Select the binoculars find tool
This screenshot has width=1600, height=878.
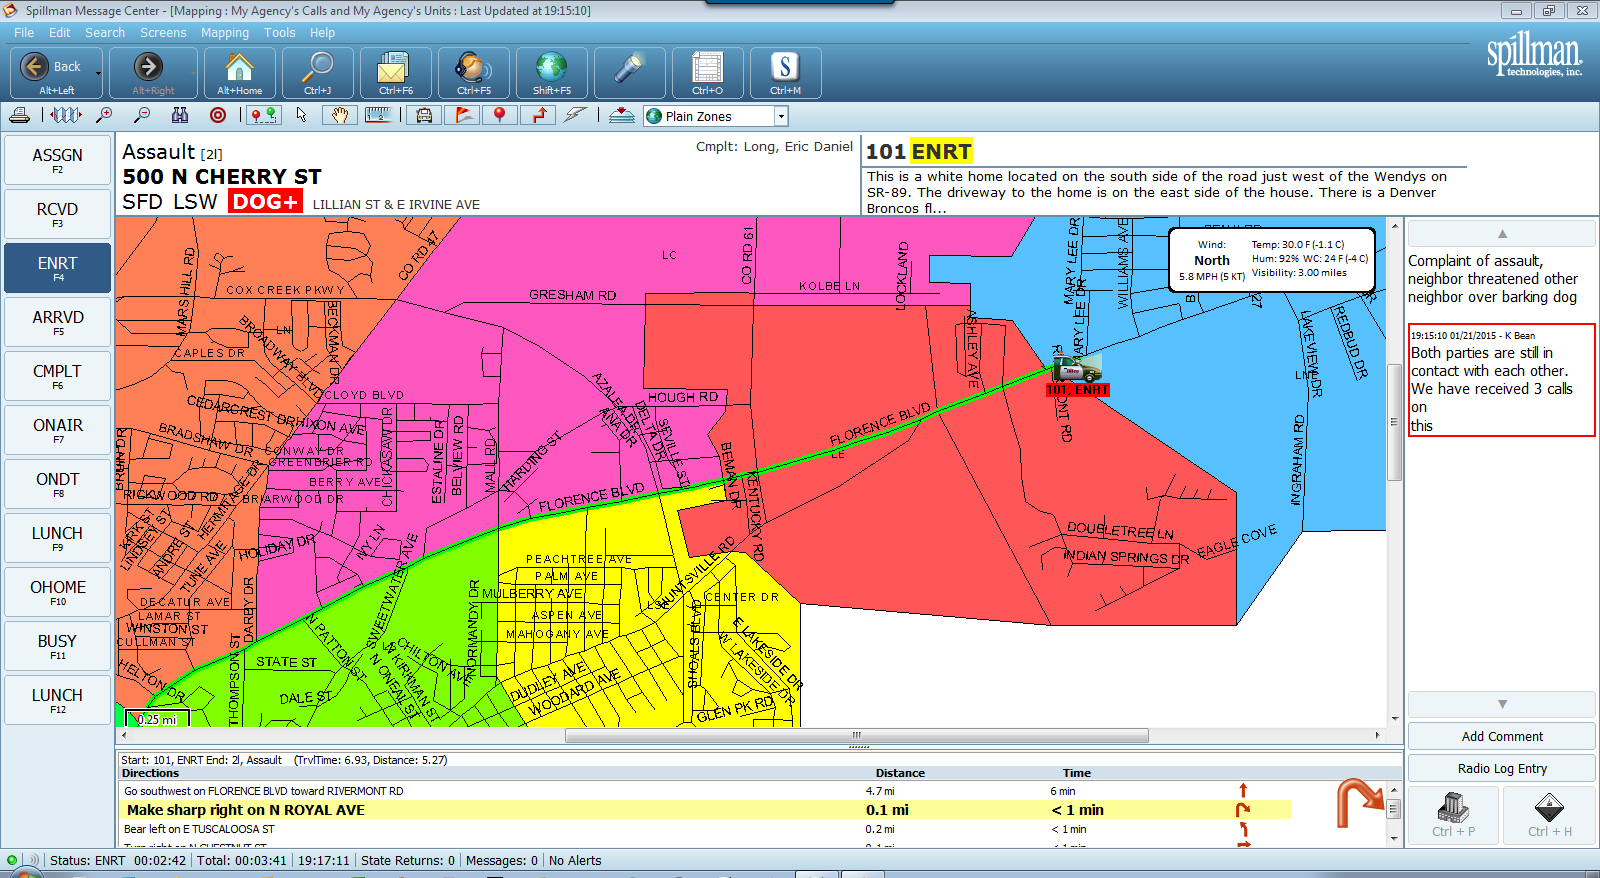(x=180, y=116)
